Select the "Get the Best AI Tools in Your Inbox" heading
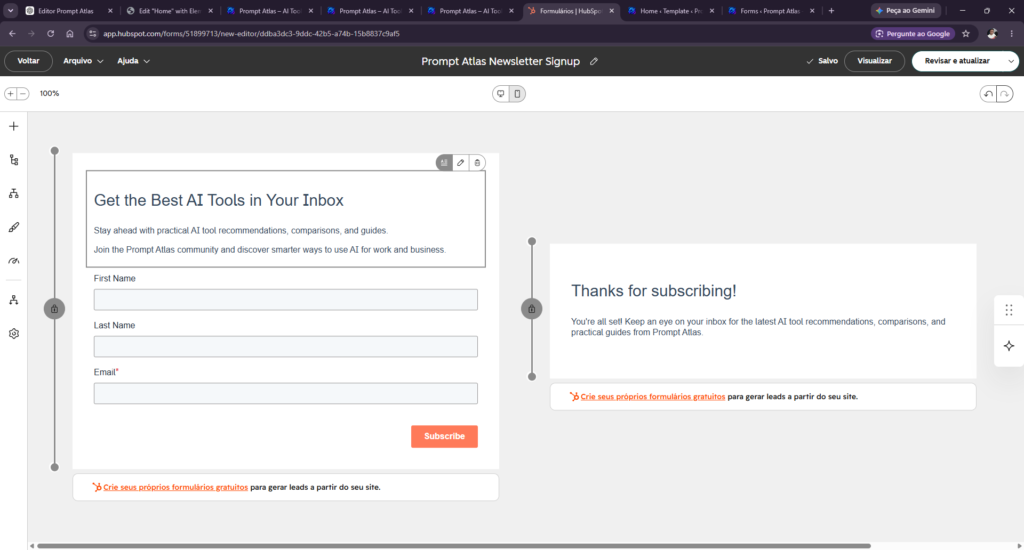 click(x=219, y=200)
